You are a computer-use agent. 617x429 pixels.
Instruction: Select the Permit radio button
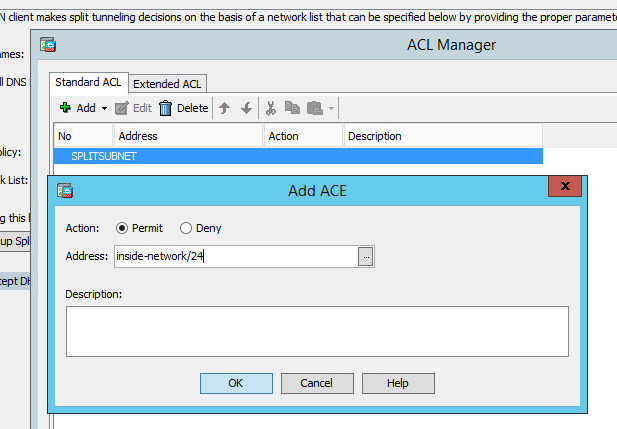click(x=123, y=228)
